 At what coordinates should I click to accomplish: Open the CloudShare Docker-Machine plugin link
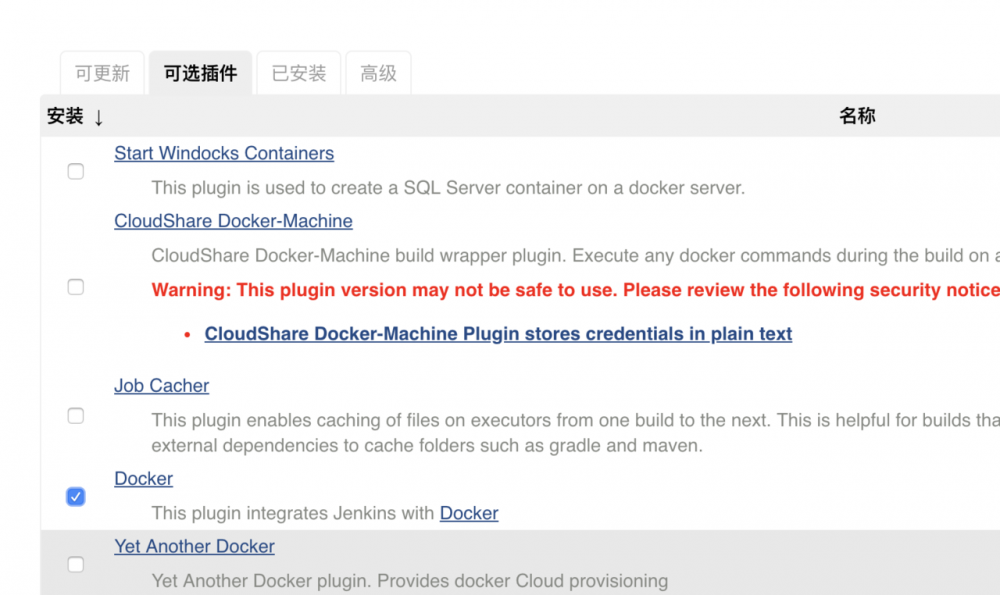[233, 221]
